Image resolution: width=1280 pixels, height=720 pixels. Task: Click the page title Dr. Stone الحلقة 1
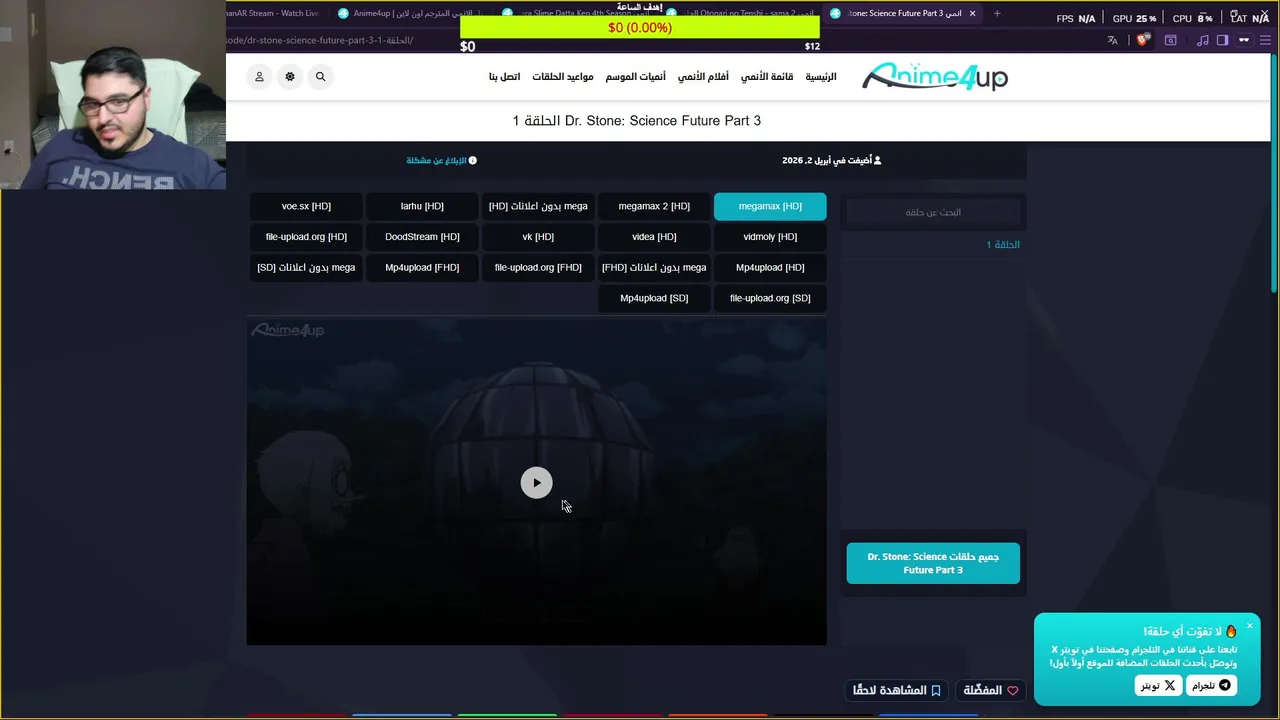637,121
